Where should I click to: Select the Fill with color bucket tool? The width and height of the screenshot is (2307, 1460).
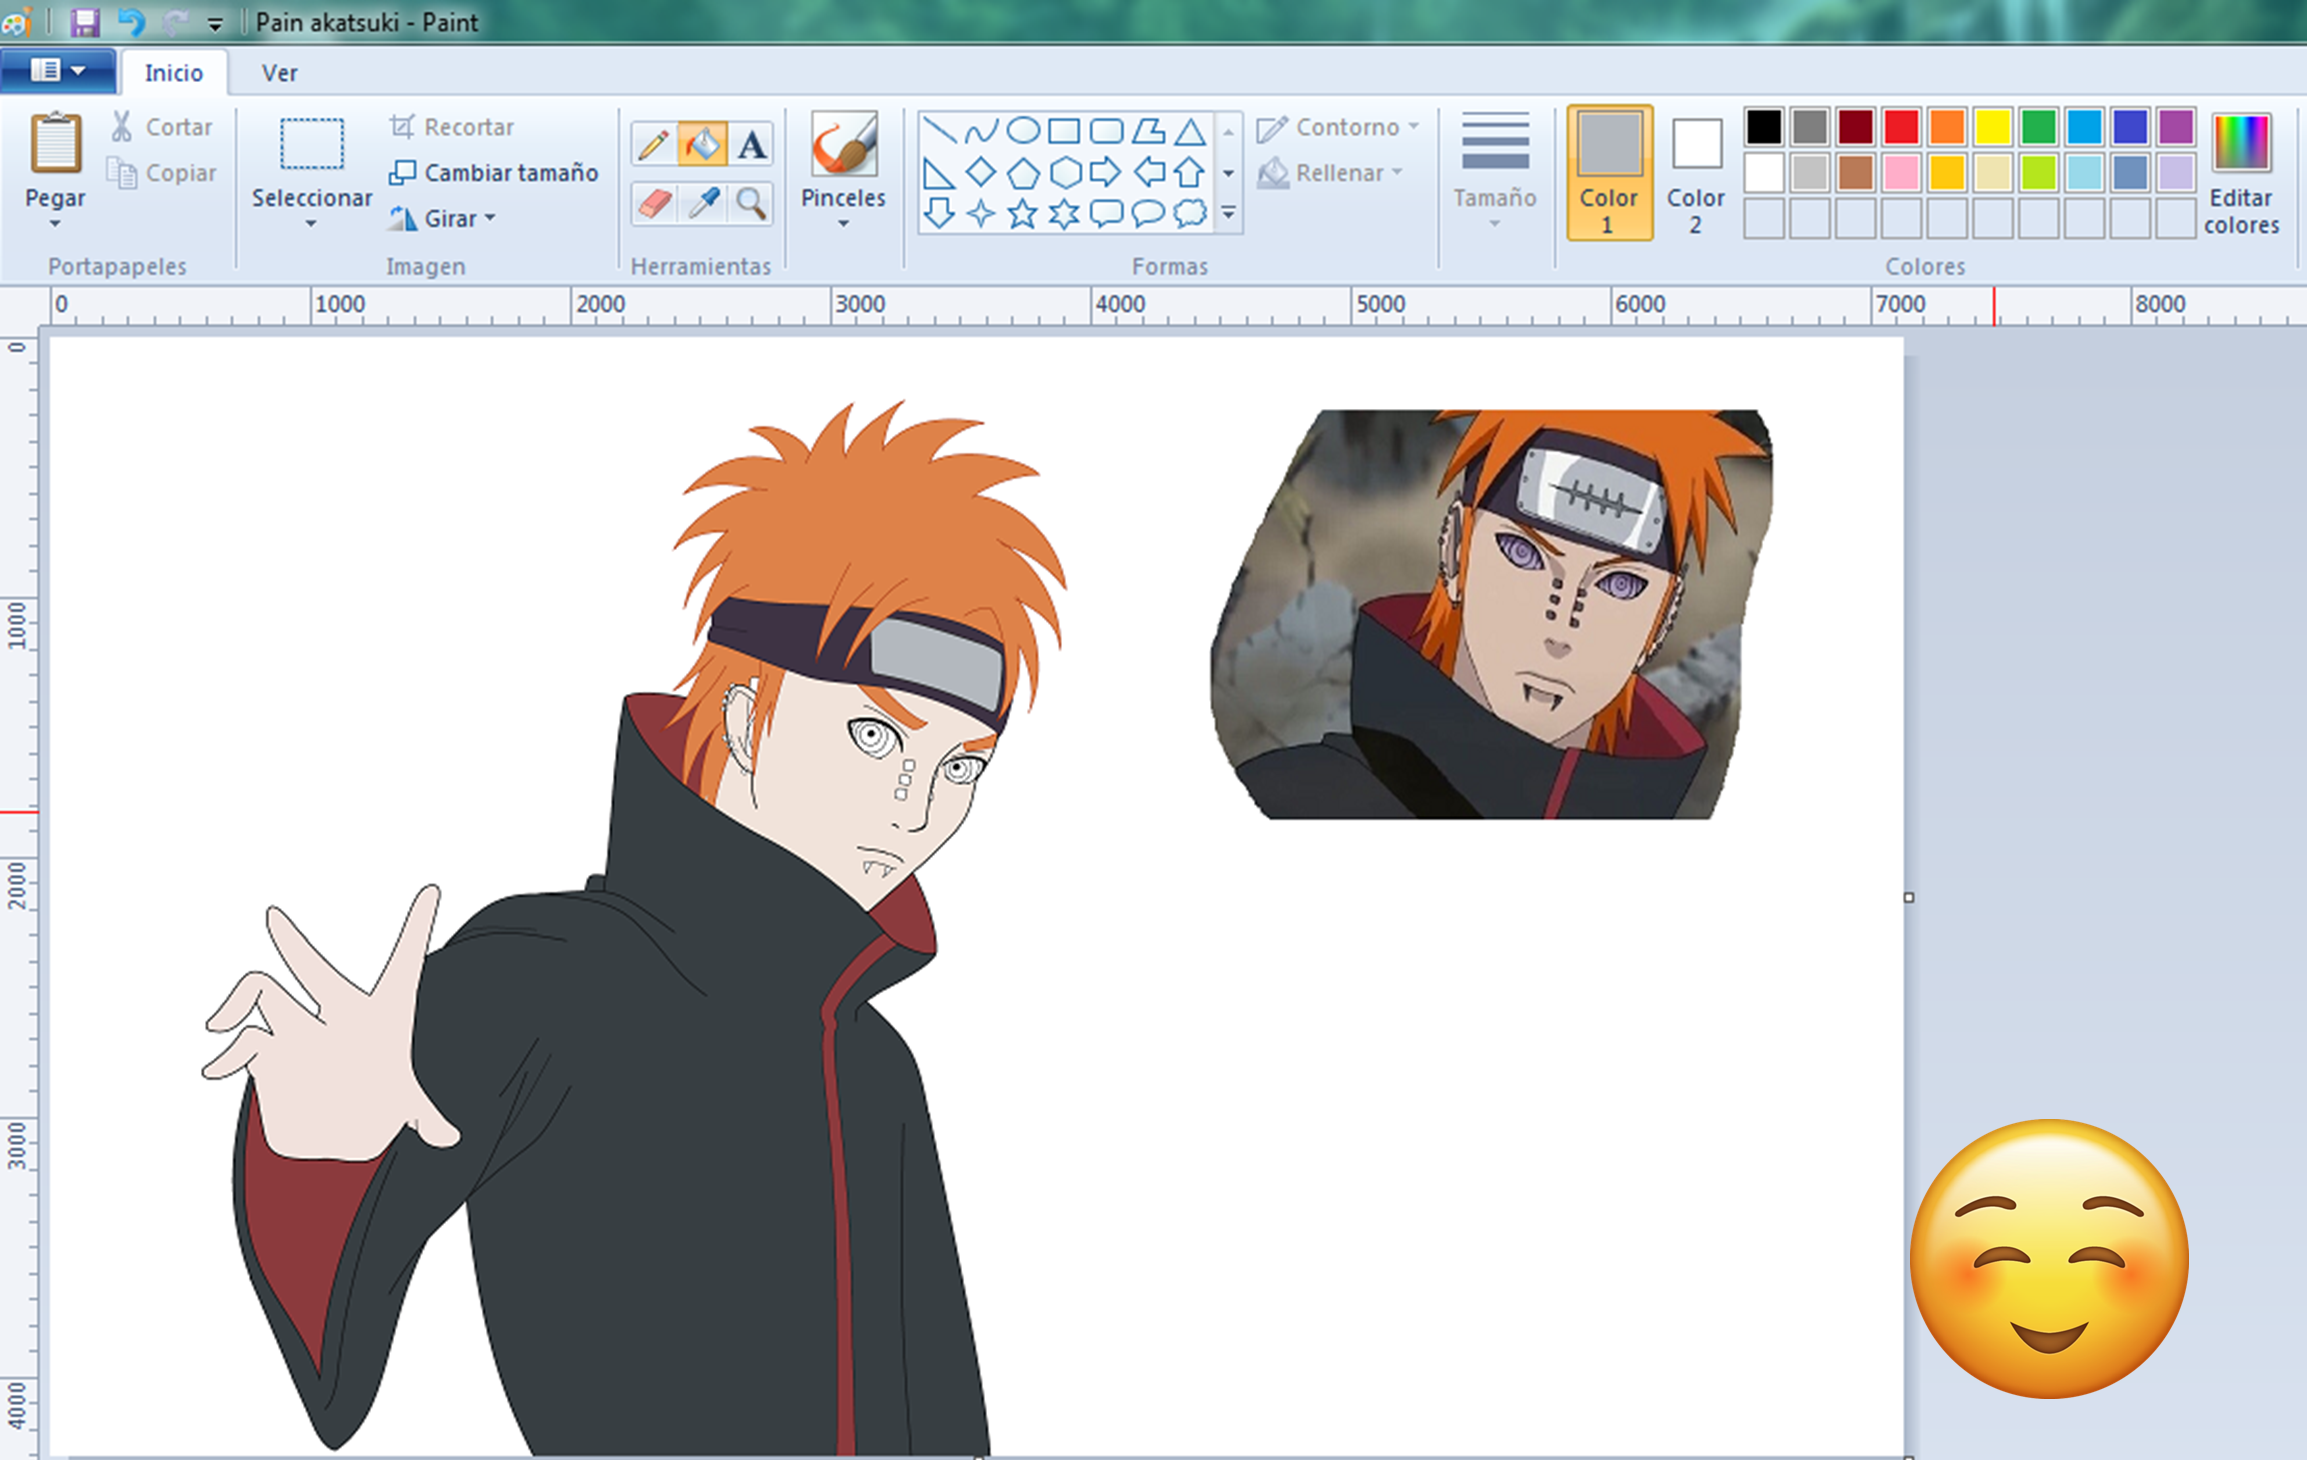702,145
